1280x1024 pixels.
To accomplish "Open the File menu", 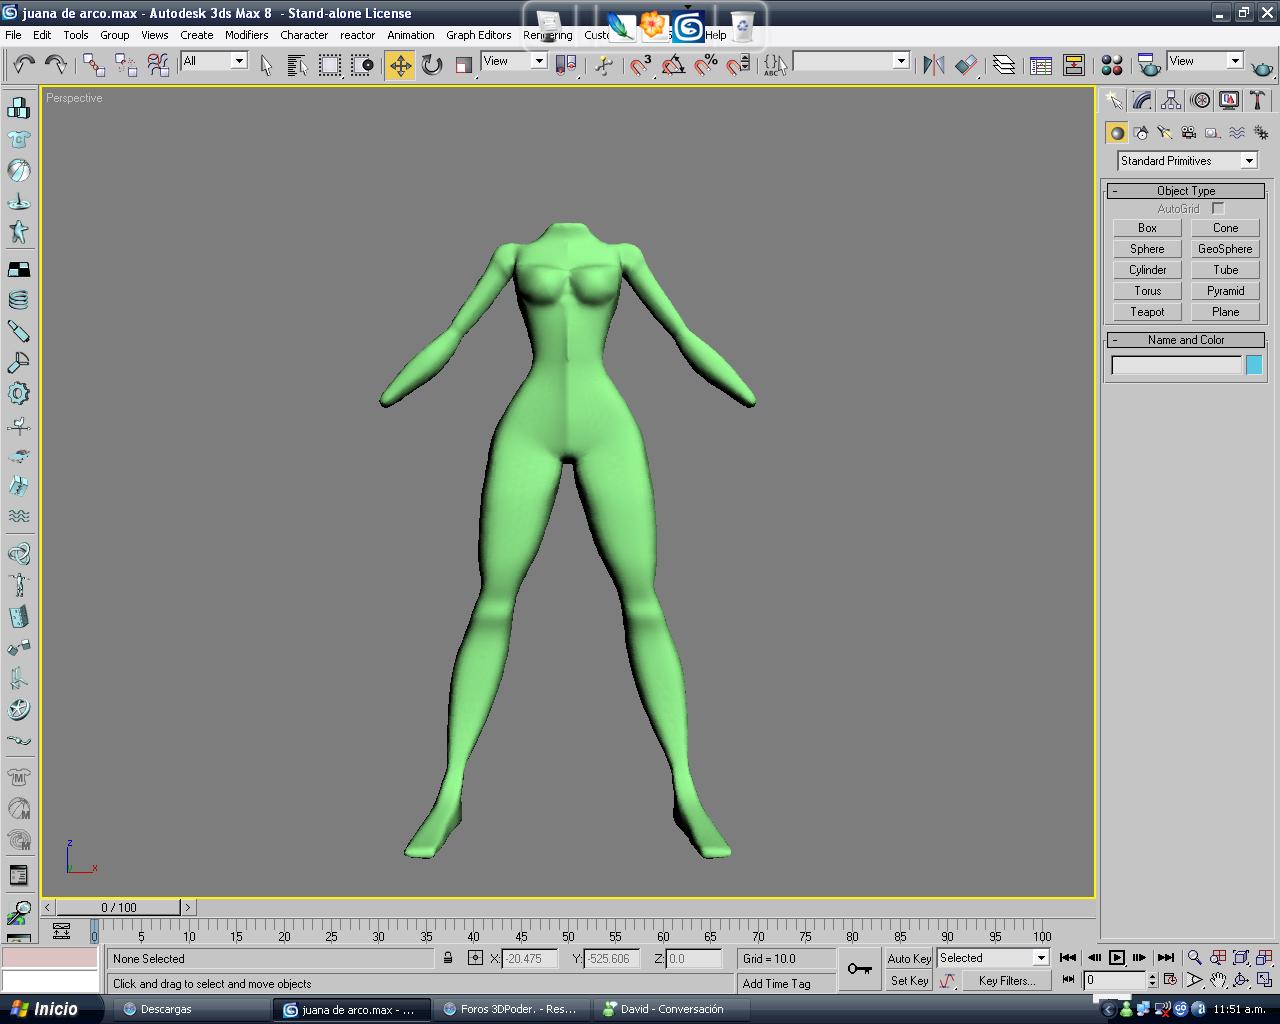I will 13,35.
